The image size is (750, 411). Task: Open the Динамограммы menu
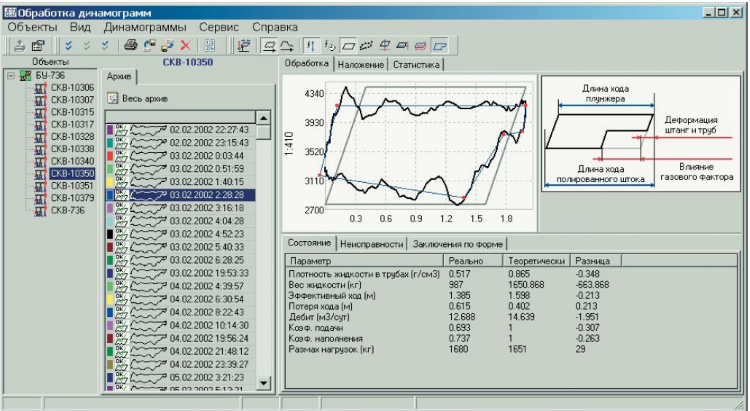(x=145, y=27)
